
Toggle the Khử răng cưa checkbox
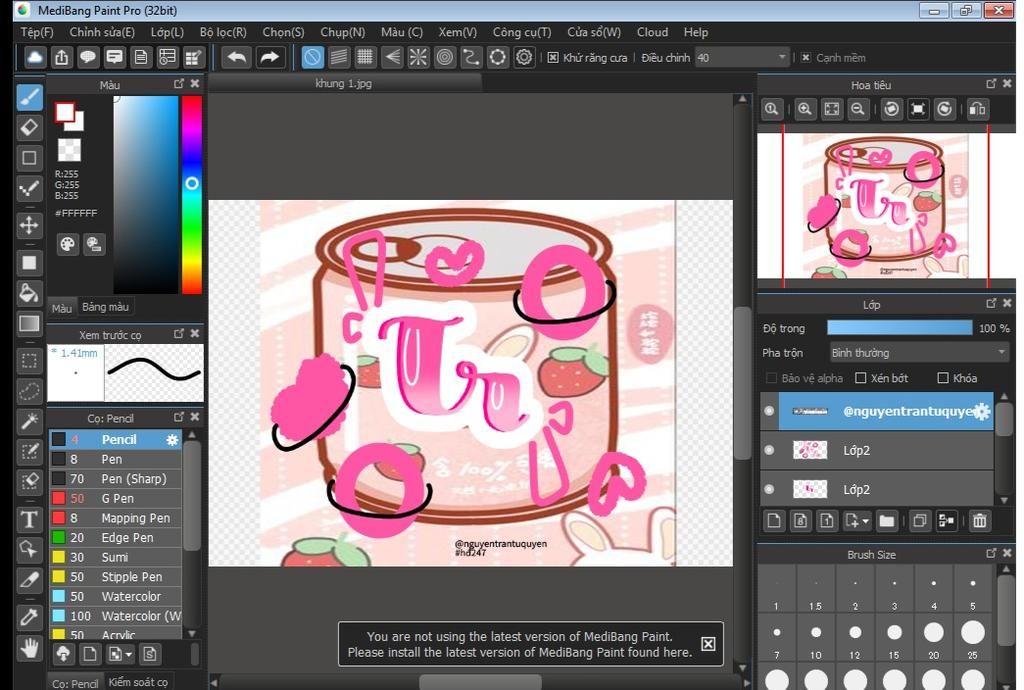click(552, 57)
